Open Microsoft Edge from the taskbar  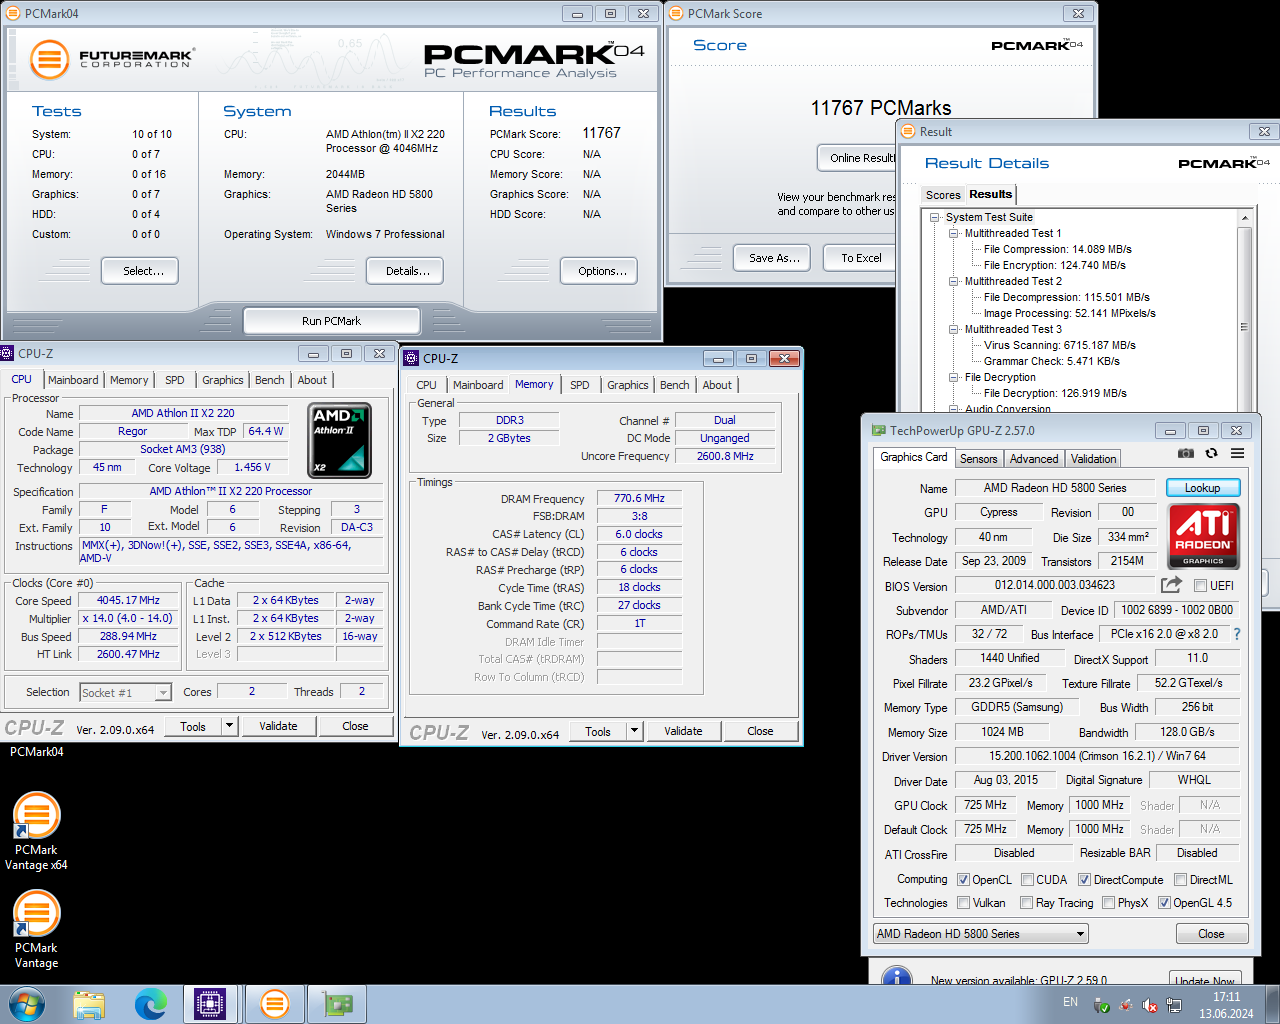tap(151, 1004)
